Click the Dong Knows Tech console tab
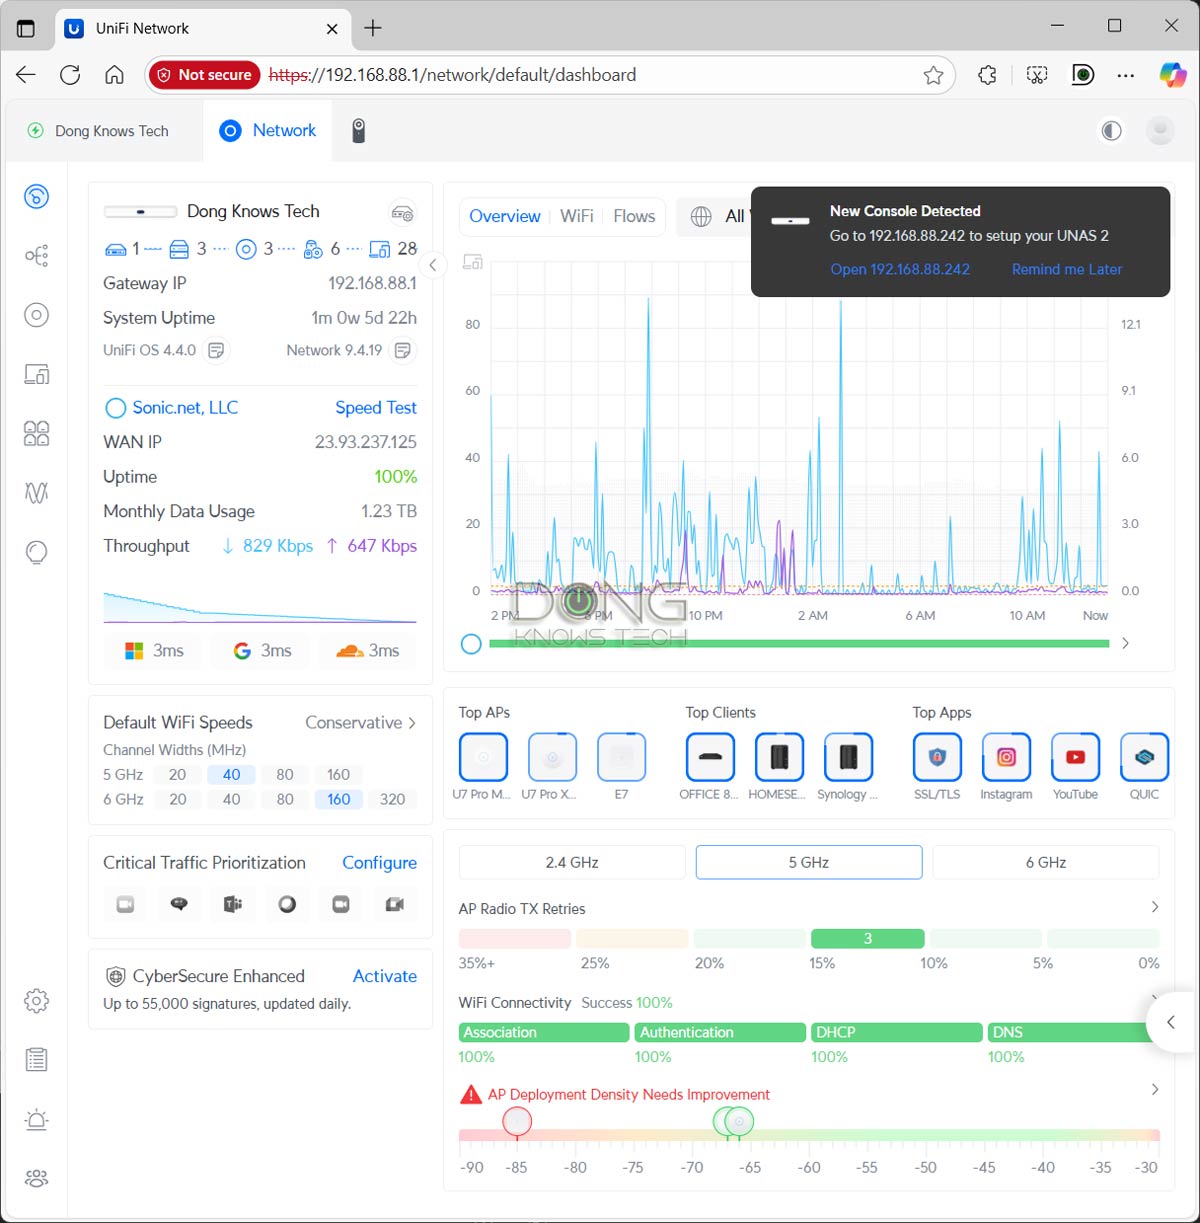The width and height of the screenshot is (1200, 1223). (98, 131)
